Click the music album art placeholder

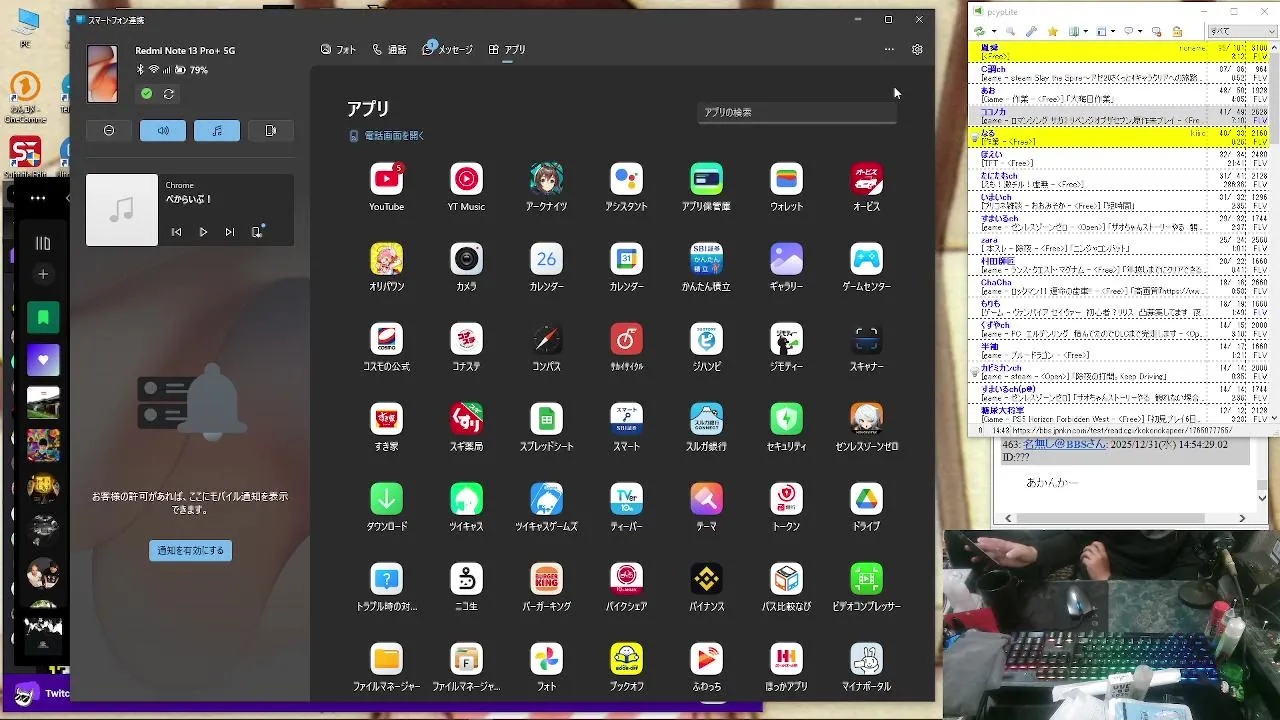click(x=122, y=210)
